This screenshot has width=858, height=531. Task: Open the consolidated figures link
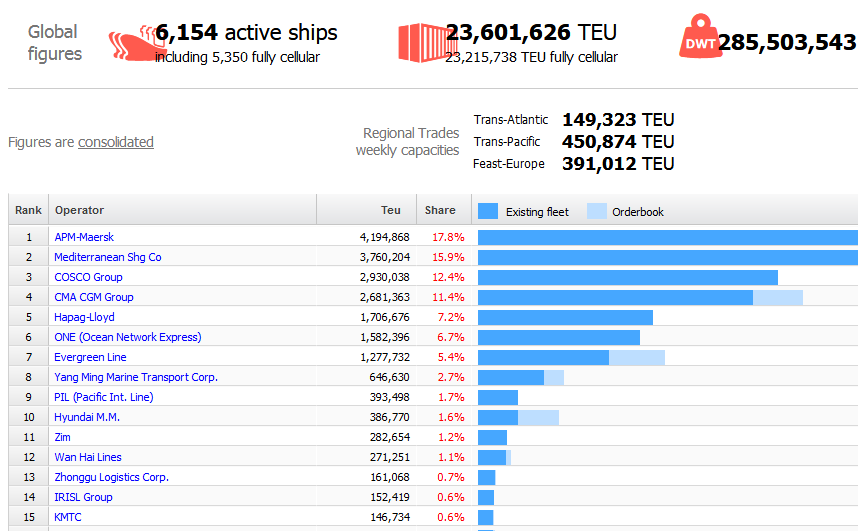116,142
